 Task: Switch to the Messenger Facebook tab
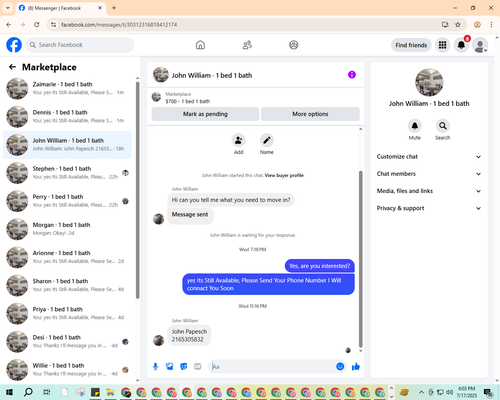coord(61,8)
